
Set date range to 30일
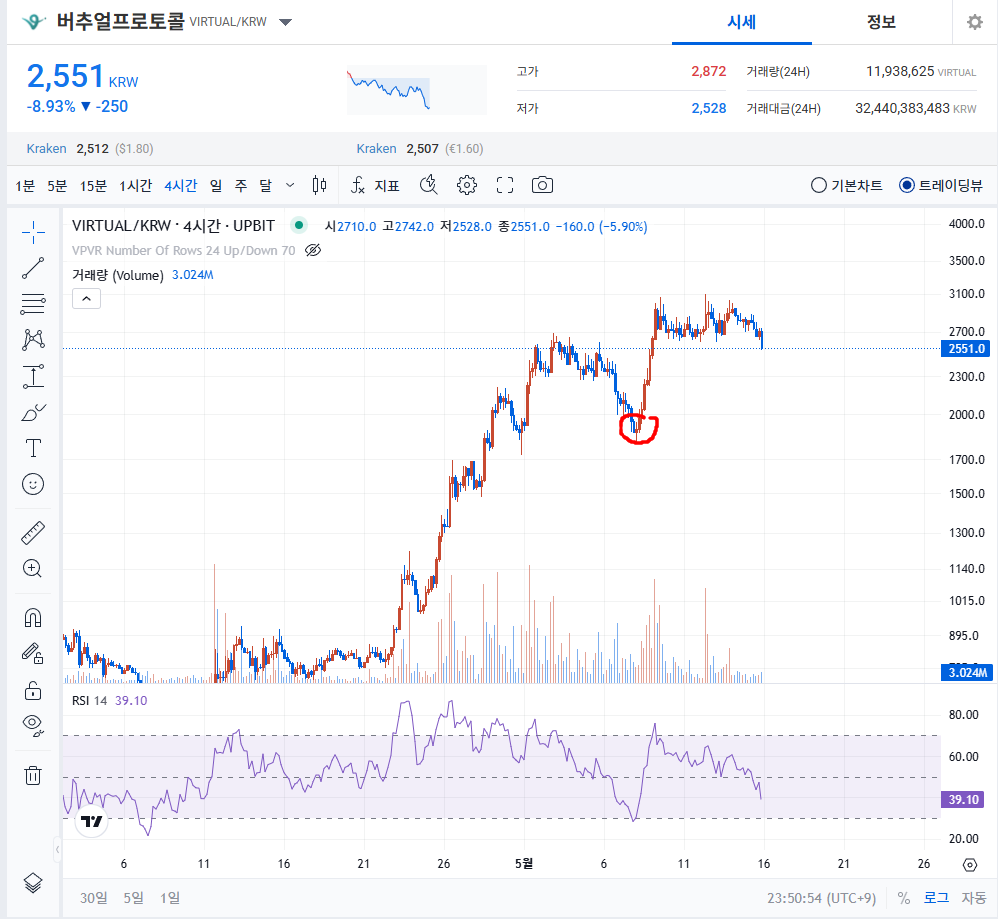[94, 898]
